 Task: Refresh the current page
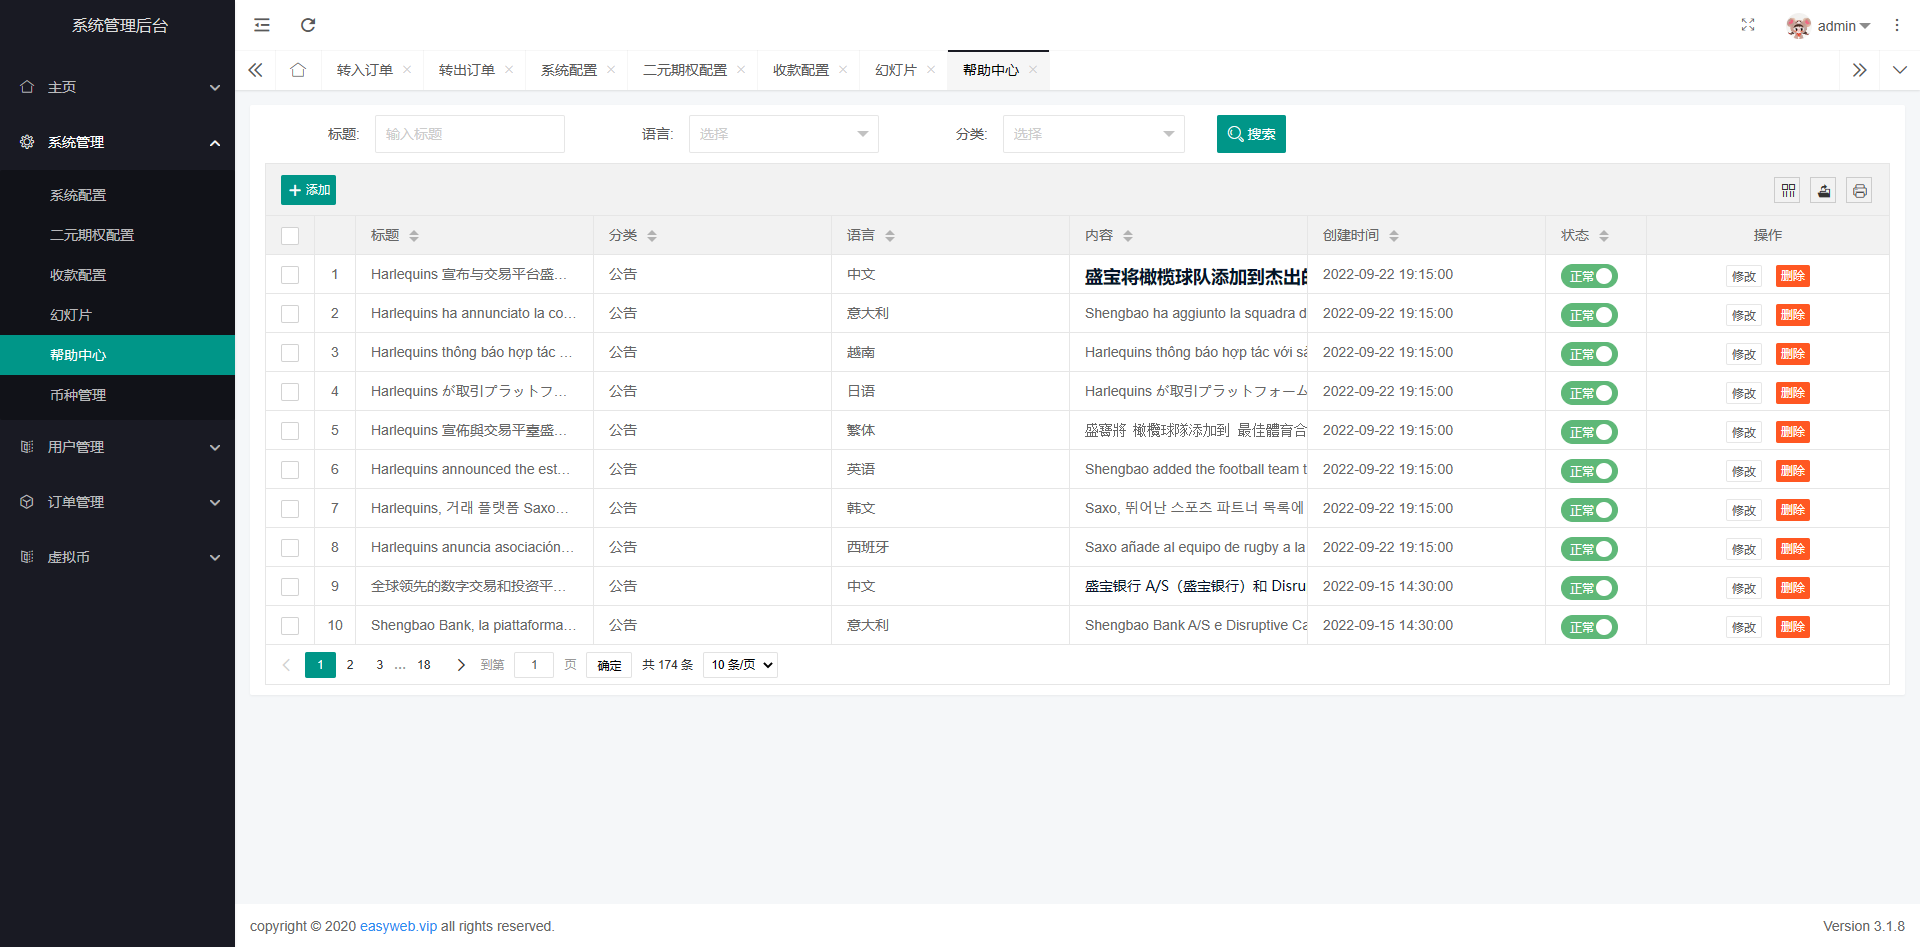[308, 25]
